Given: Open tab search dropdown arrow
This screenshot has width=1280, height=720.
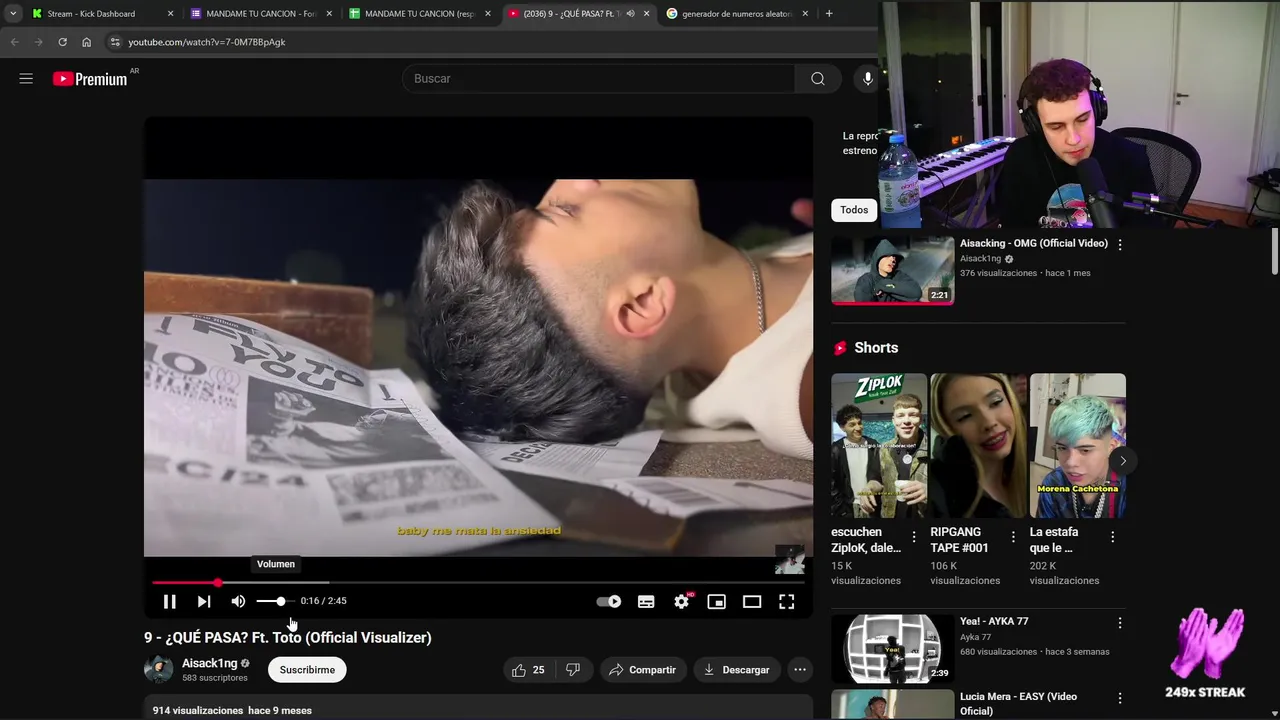Looking at the screenshot, I should [12, 14].
